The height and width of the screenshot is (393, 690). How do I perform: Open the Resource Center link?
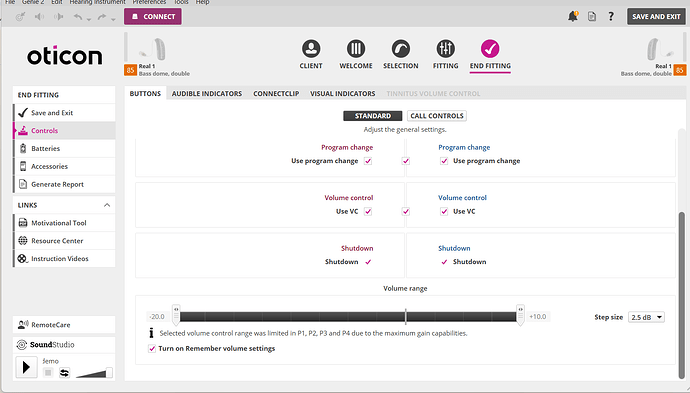pos(64,241)
